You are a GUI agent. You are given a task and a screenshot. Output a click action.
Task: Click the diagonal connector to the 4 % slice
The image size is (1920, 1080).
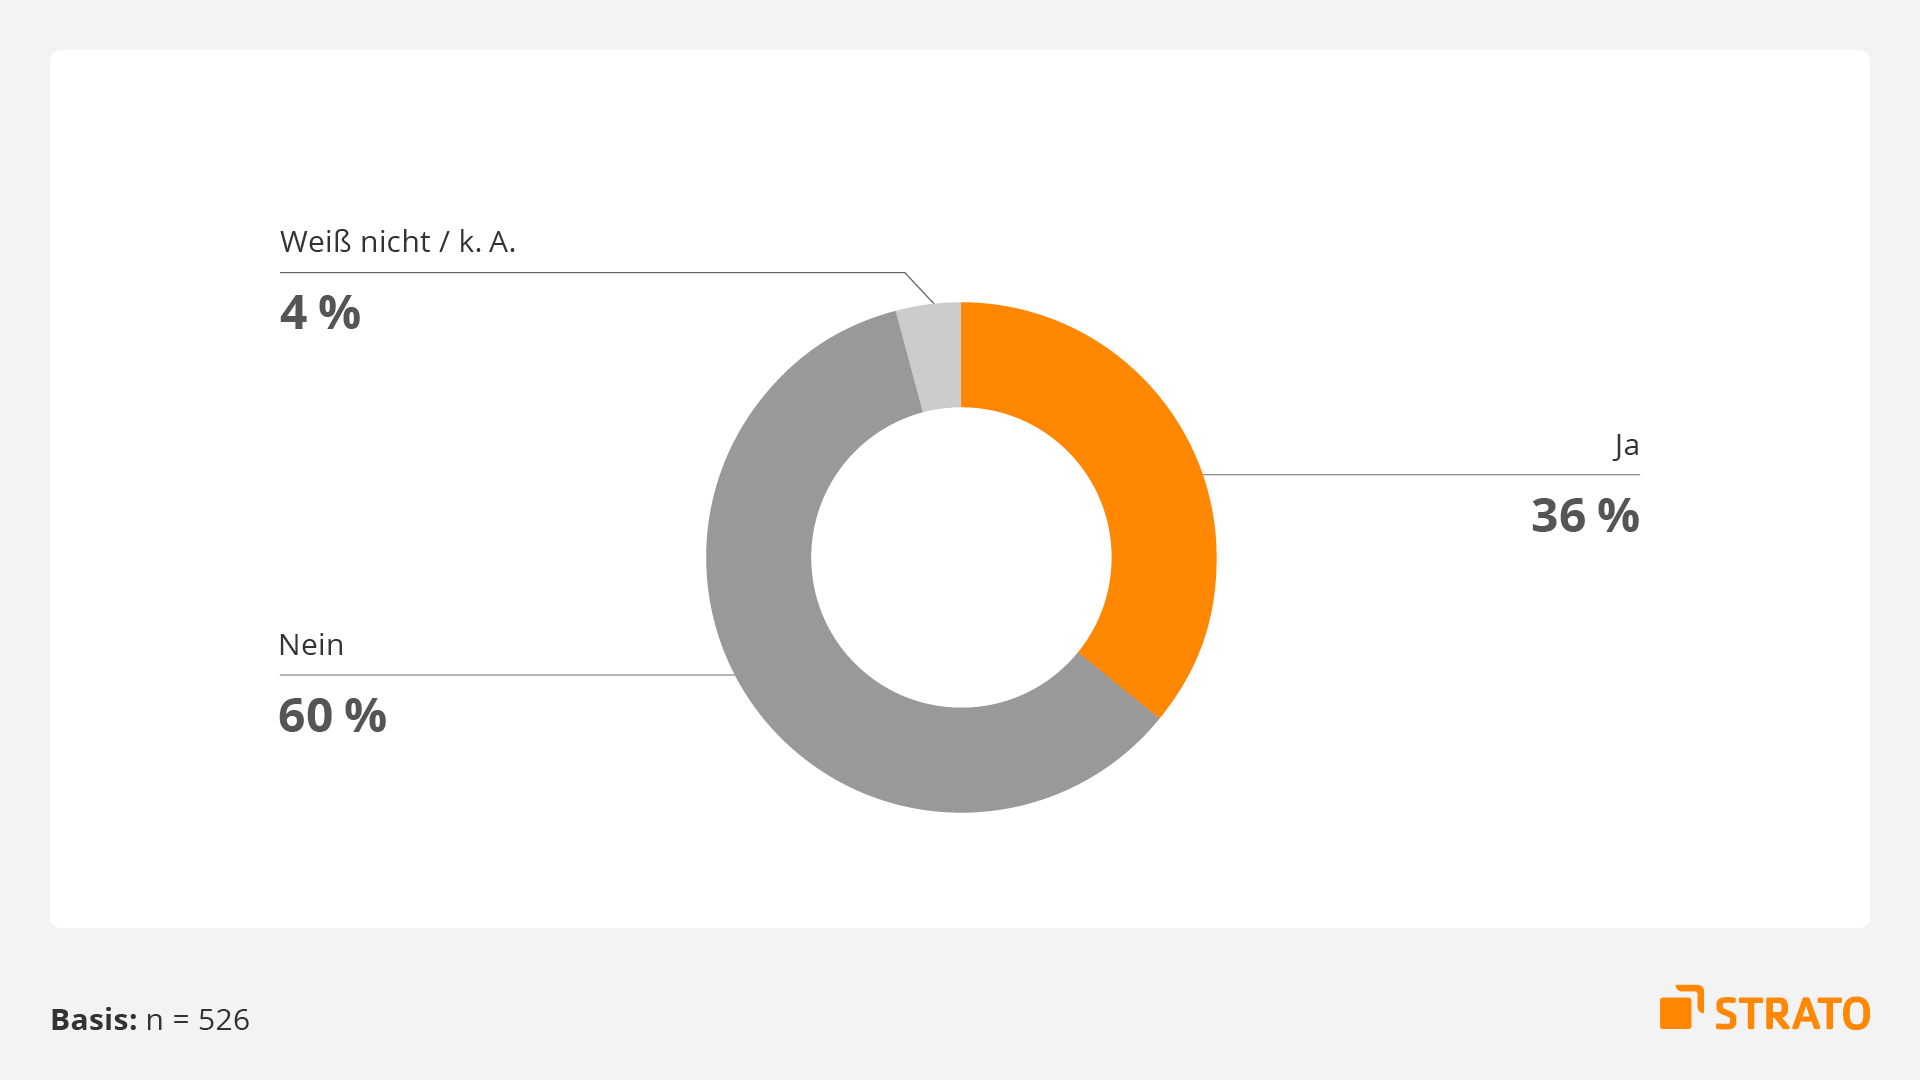pyautogui.click(x=919, y=288)
